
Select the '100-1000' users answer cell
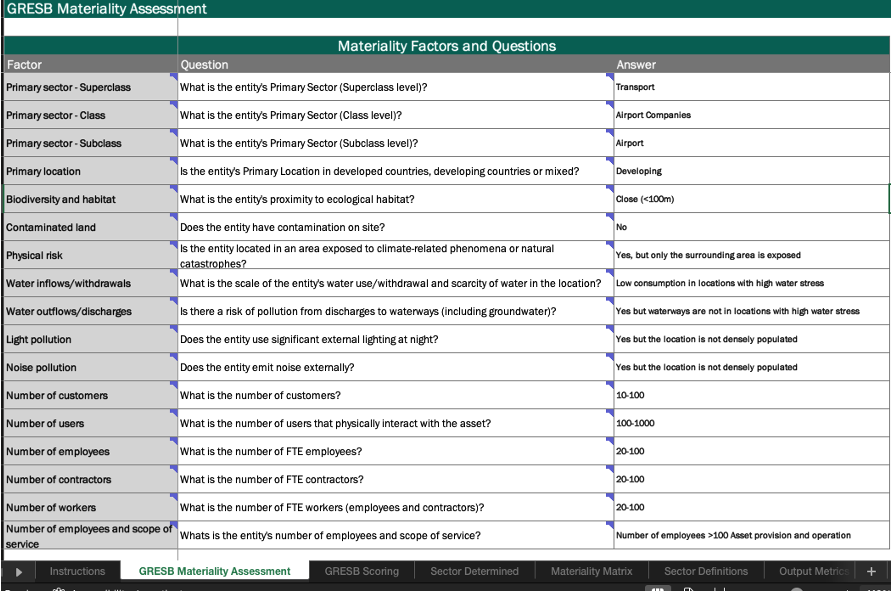752,423
